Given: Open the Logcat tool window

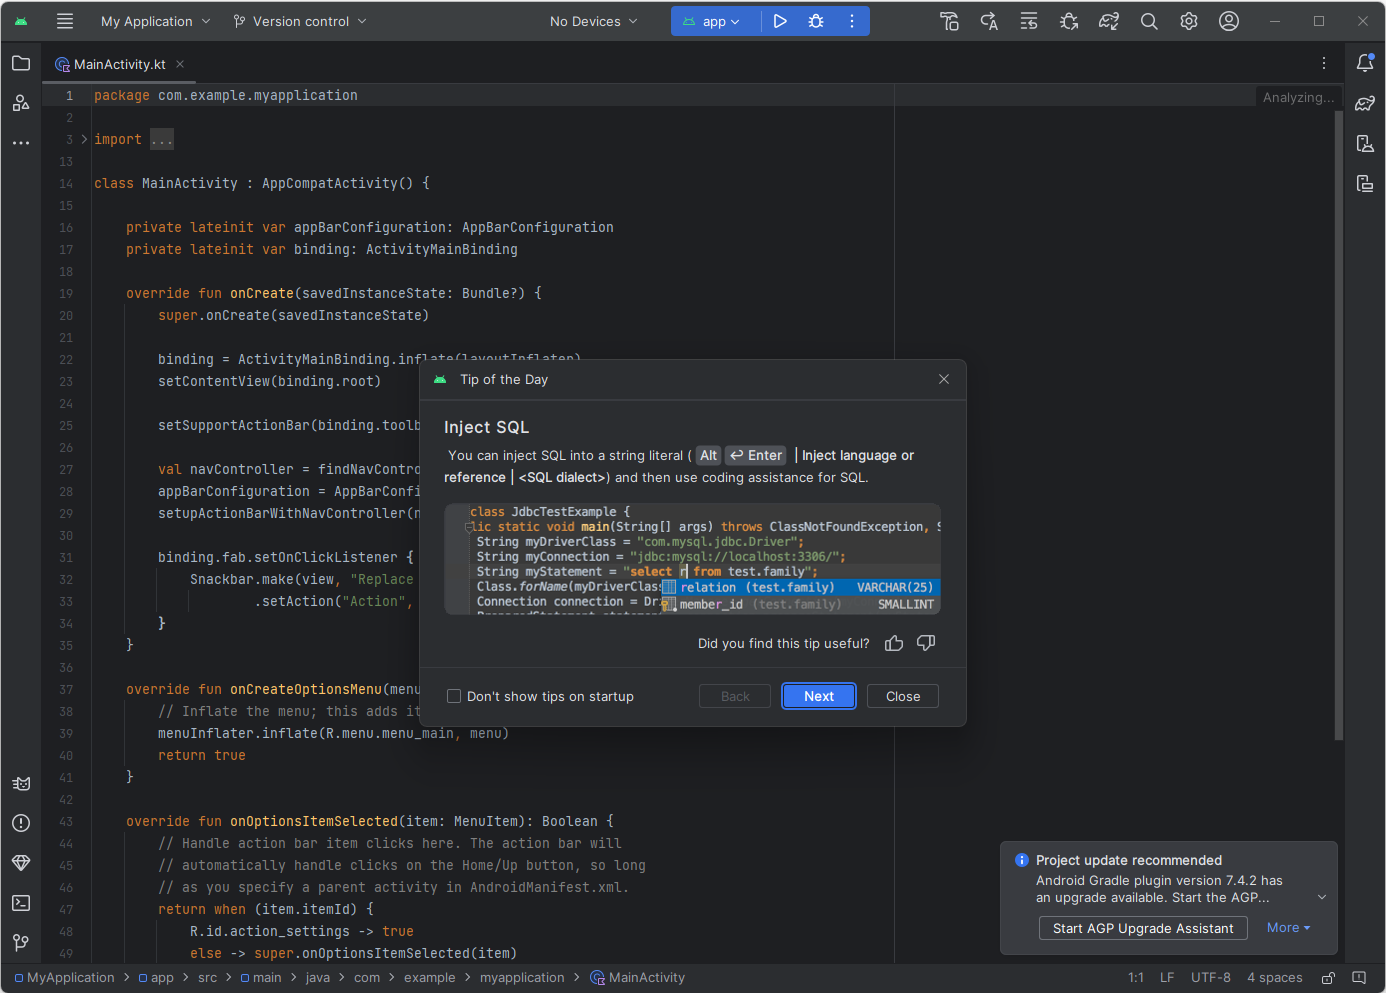Looking at the screenshot, I should pyautogui.click(x=21, y=783).
